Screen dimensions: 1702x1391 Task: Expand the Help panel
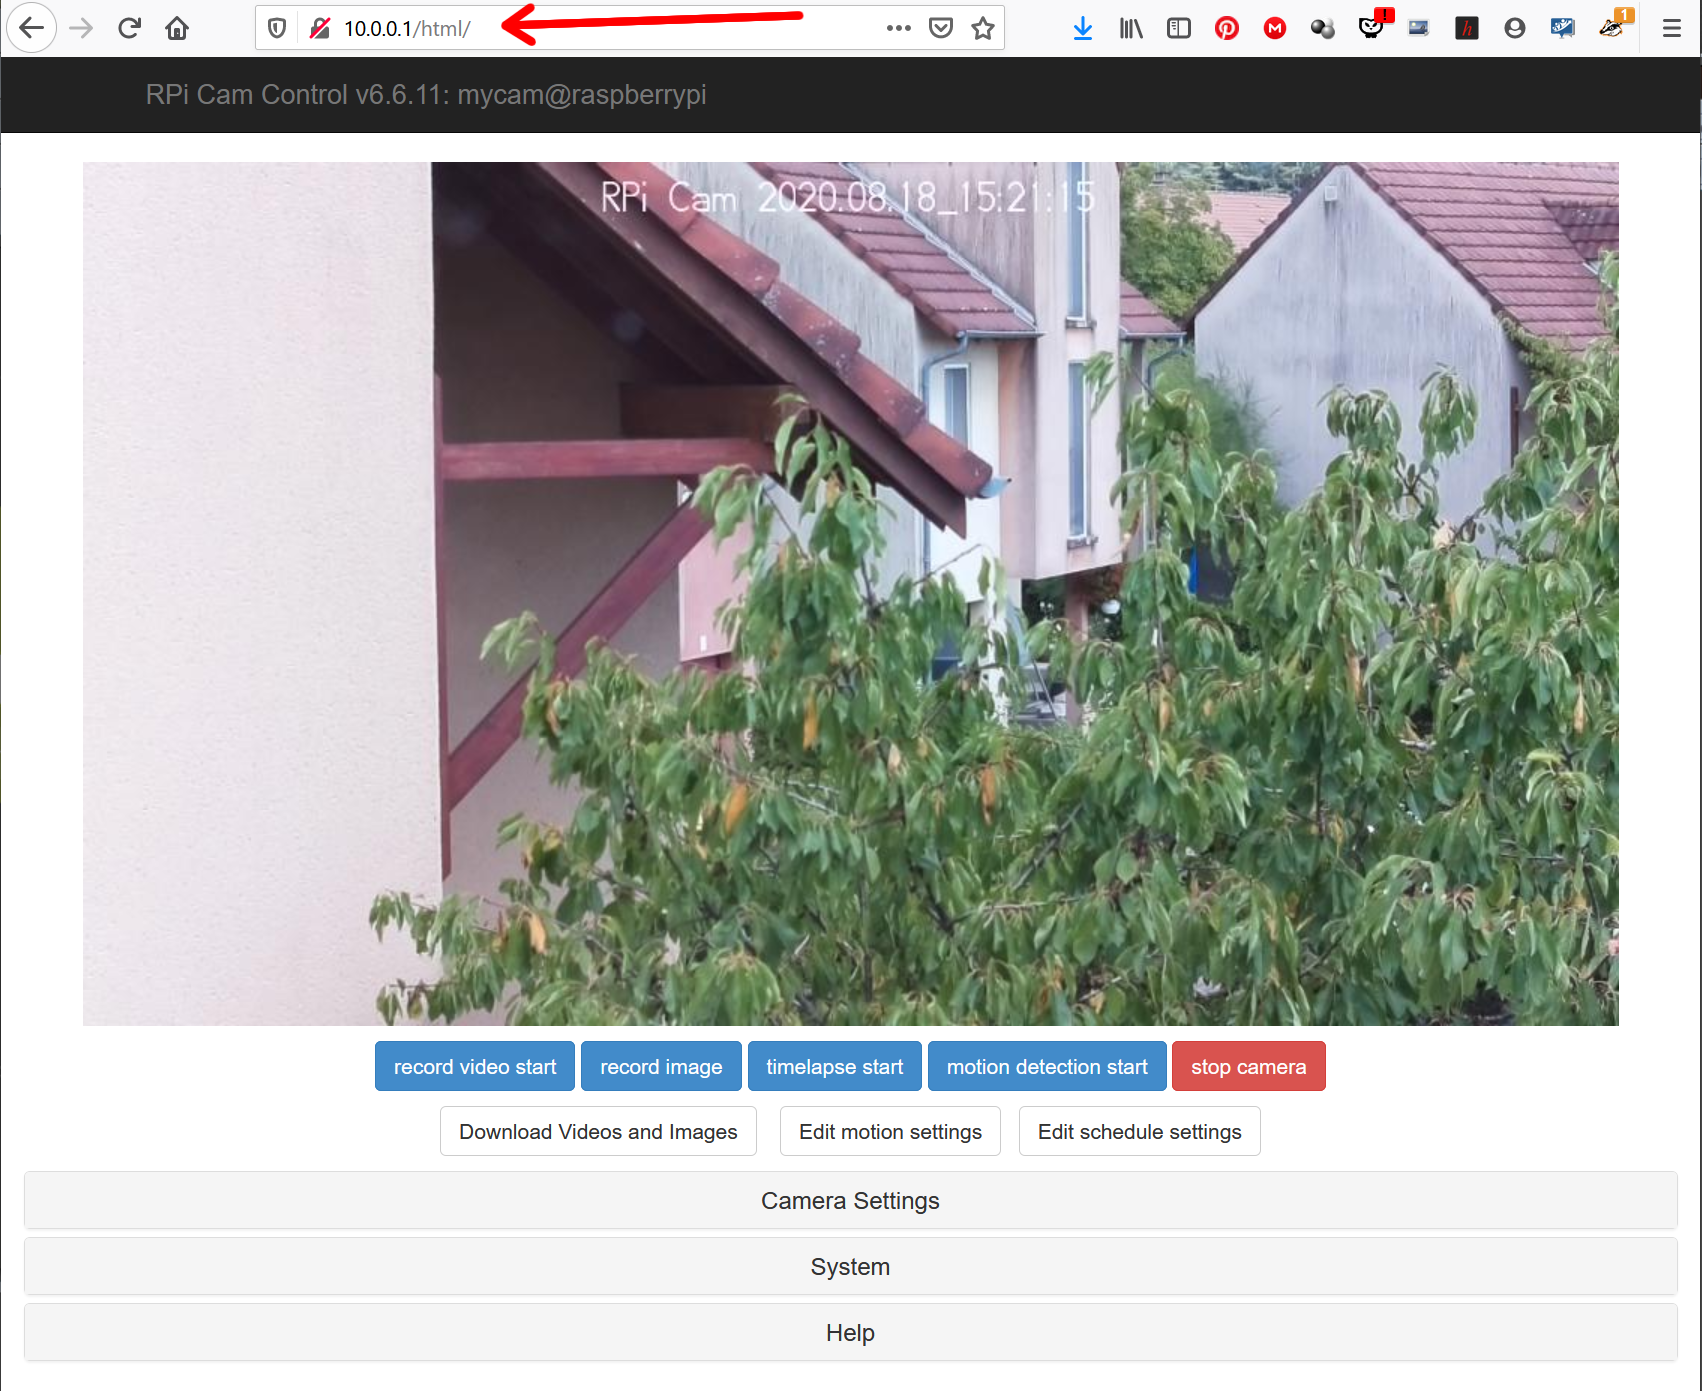(850, 1333)
